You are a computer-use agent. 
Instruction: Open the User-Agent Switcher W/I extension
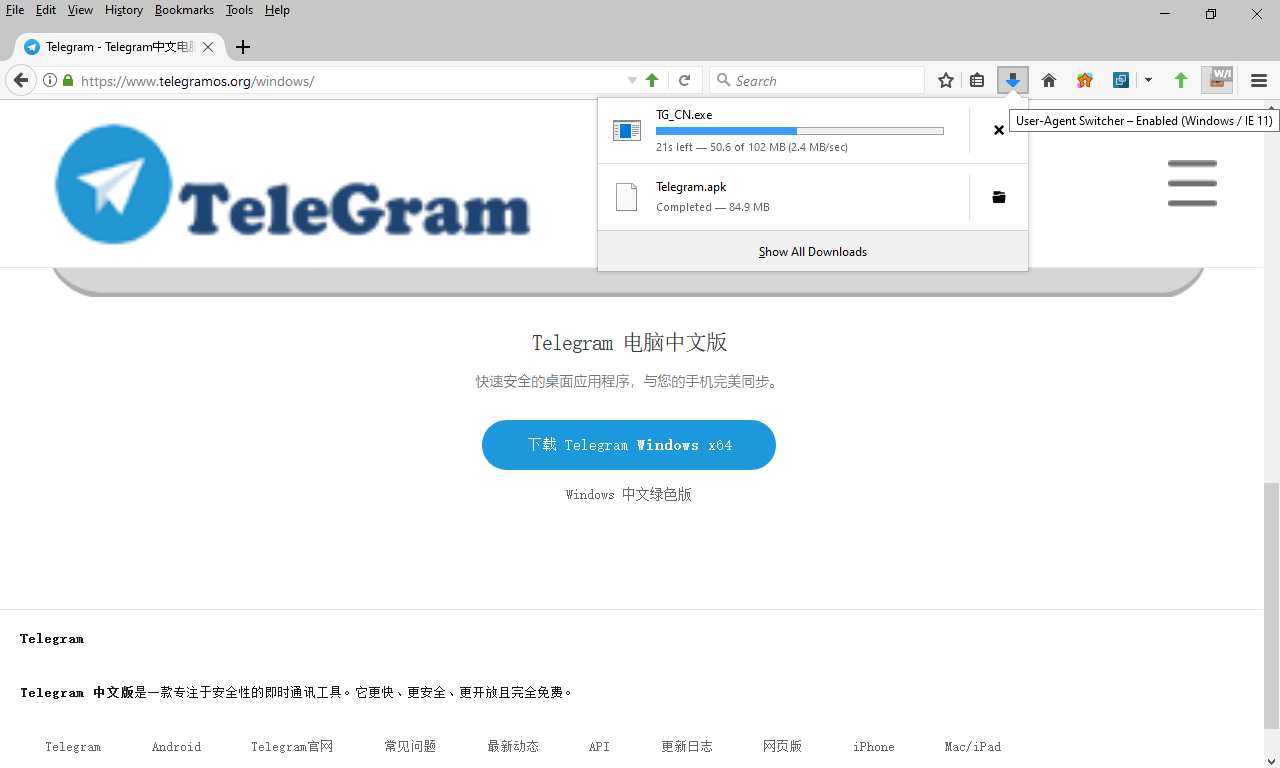[x=1217, y=80]
